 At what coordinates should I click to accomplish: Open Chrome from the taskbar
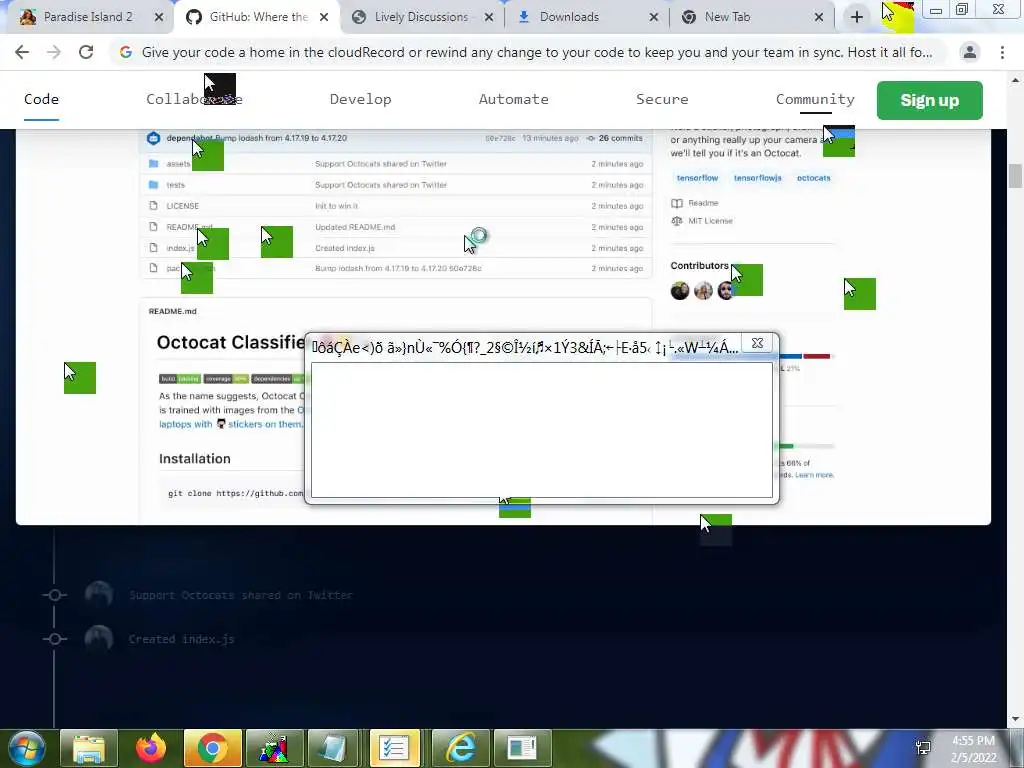click(213, 748)
